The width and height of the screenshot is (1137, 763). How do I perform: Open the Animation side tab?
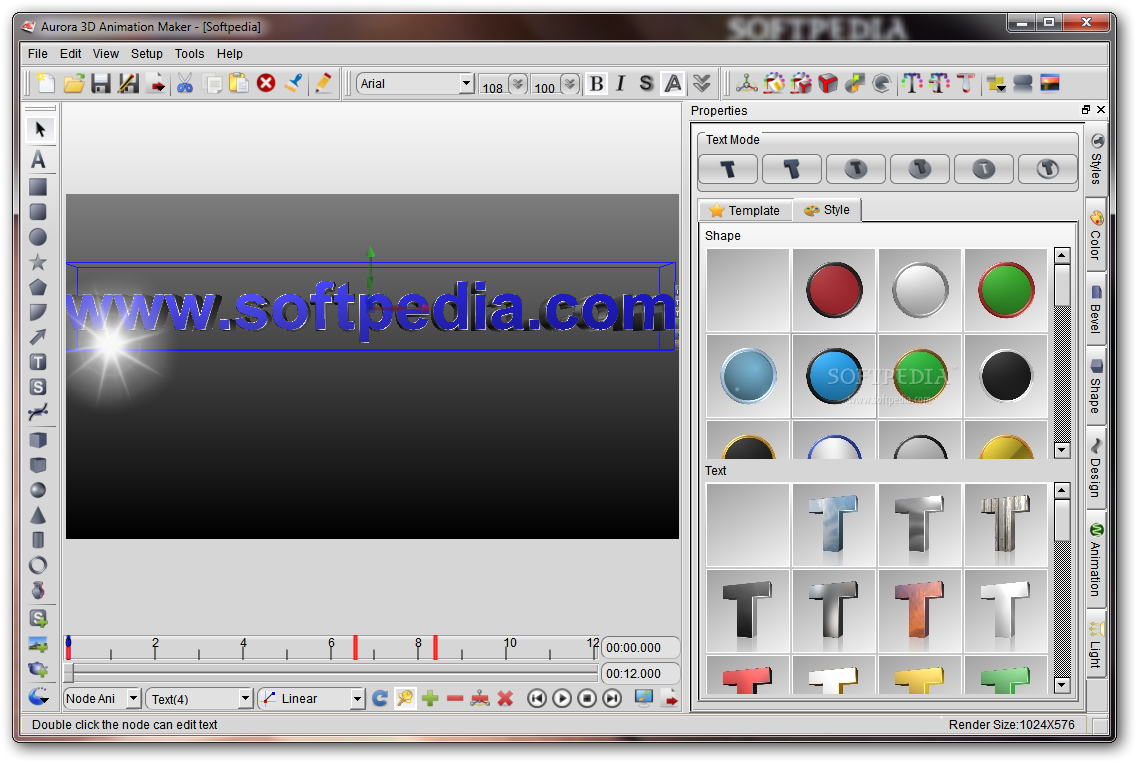tap(1096, 560)
